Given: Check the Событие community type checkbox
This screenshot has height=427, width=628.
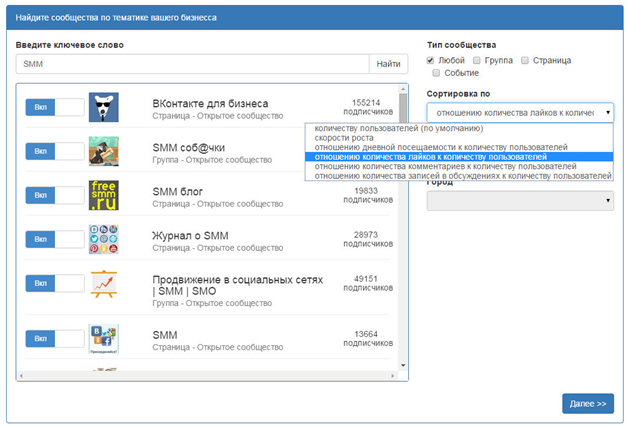Looking at the screenshot, I should point(436,73).
